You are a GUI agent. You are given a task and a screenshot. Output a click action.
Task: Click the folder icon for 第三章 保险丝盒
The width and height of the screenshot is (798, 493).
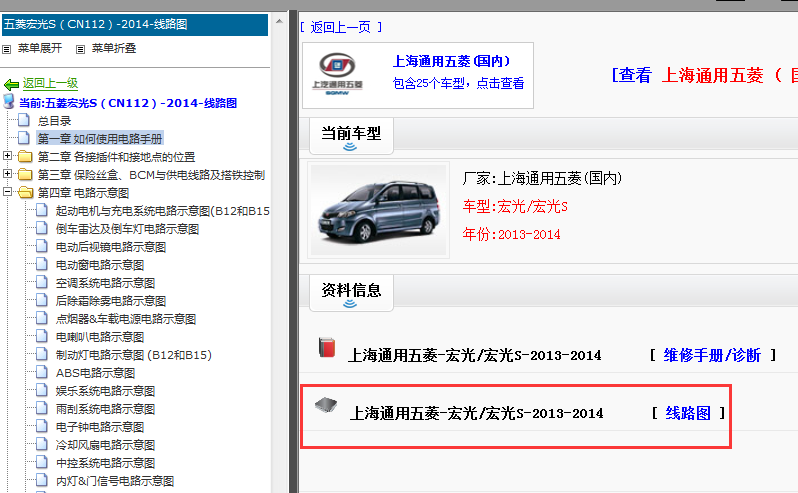pyautogui.click(x=25, y=175)
